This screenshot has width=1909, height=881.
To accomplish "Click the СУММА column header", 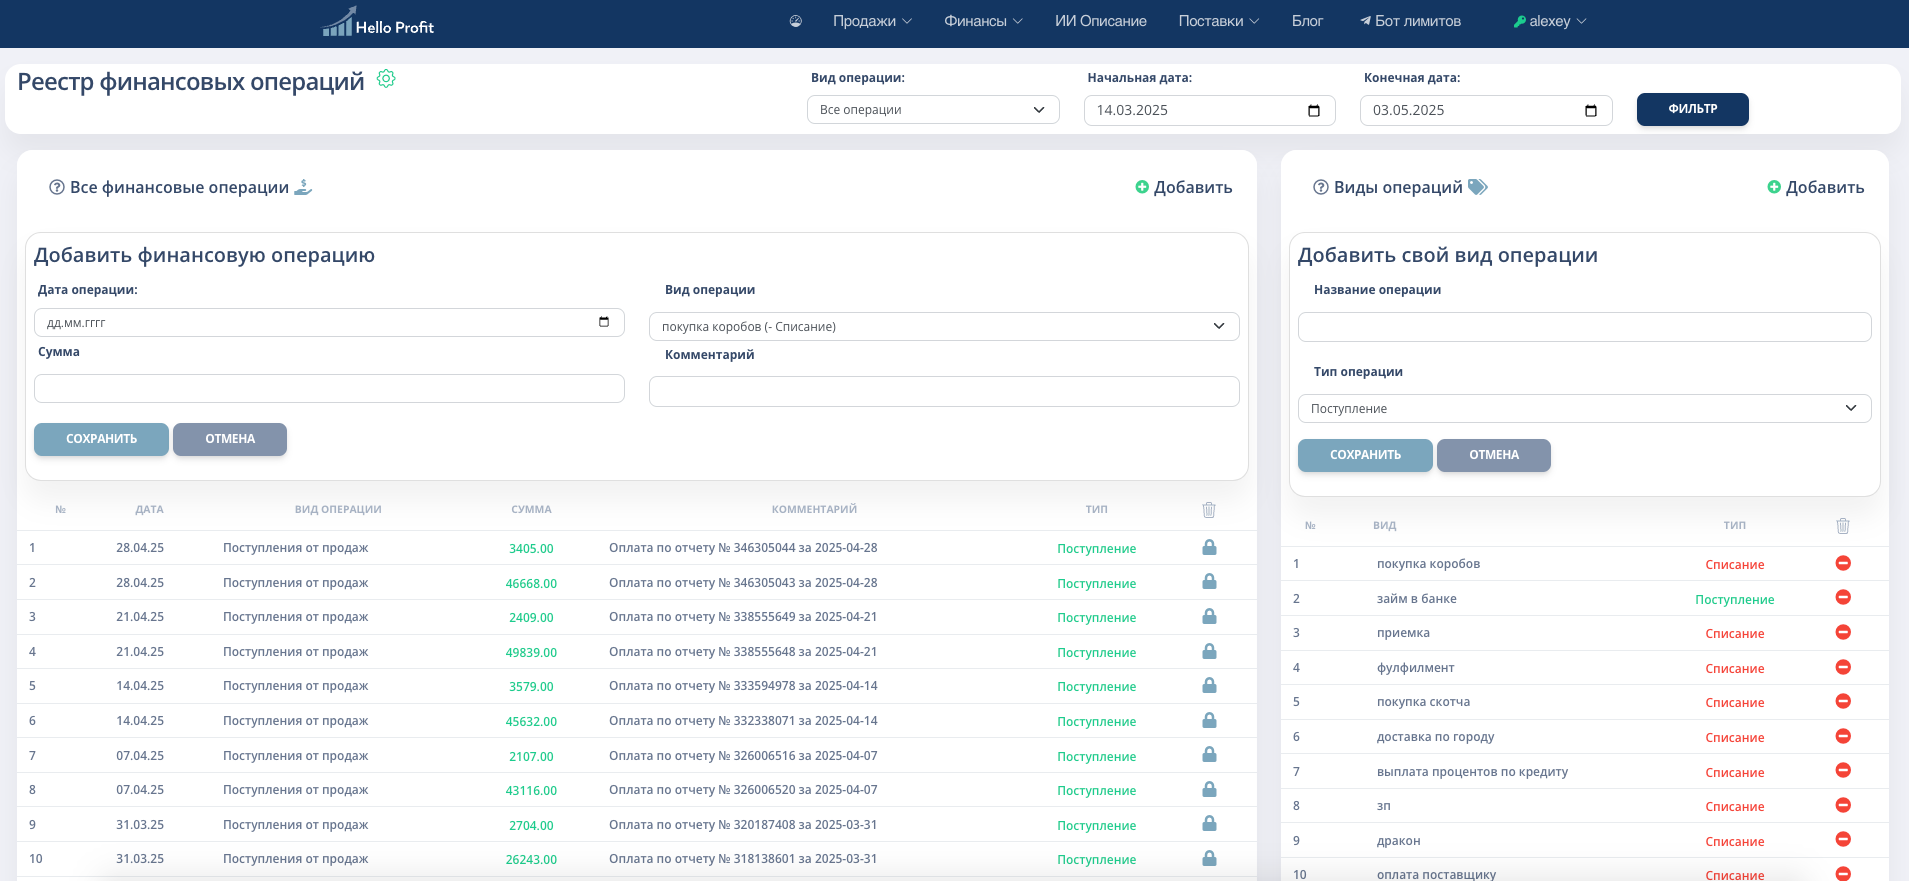I will pyautogui.click(x=531, y=510).
